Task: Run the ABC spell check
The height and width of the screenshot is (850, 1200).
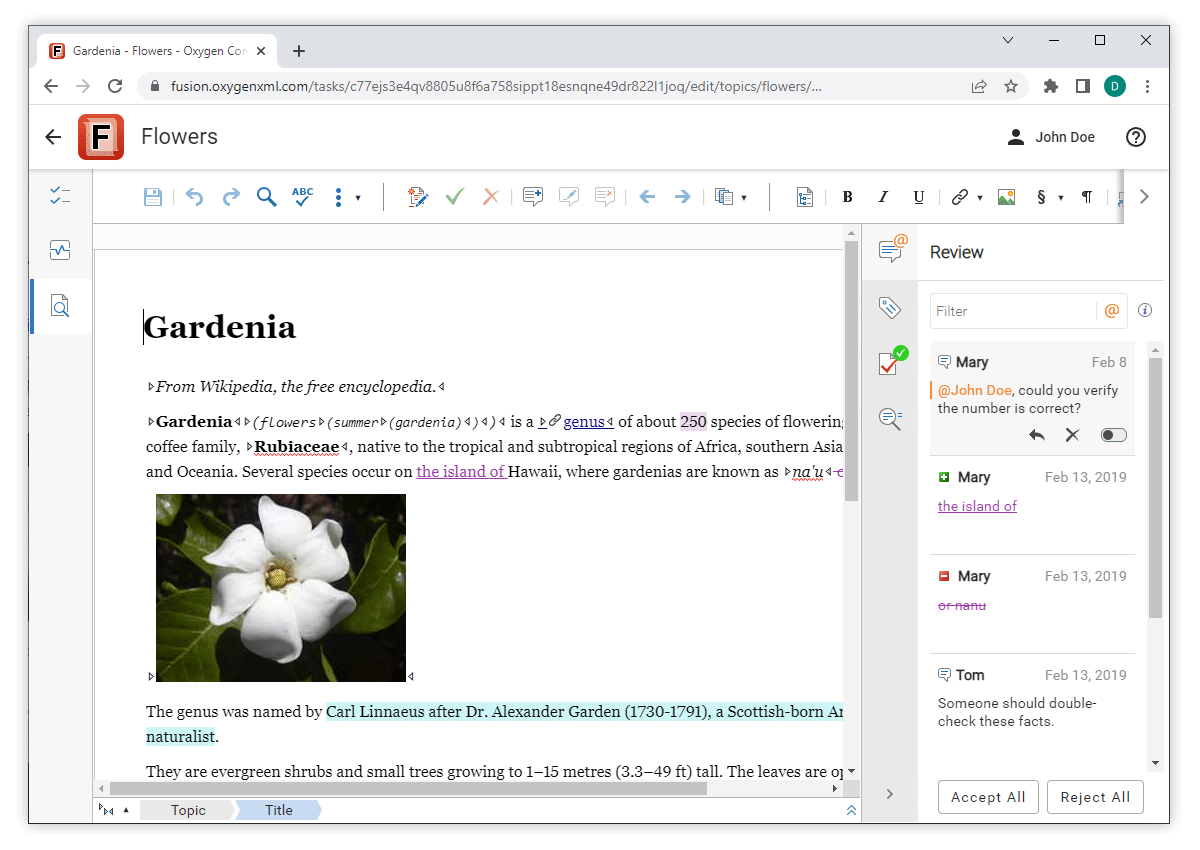Action: (302, 197)
